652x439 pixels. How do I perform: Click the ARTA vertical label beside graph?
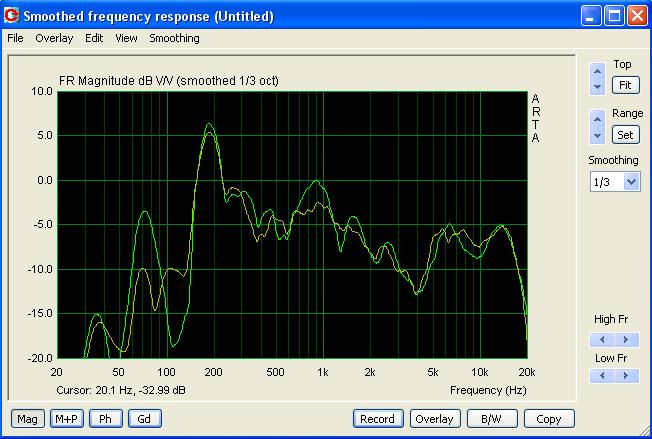coord(536,118)
